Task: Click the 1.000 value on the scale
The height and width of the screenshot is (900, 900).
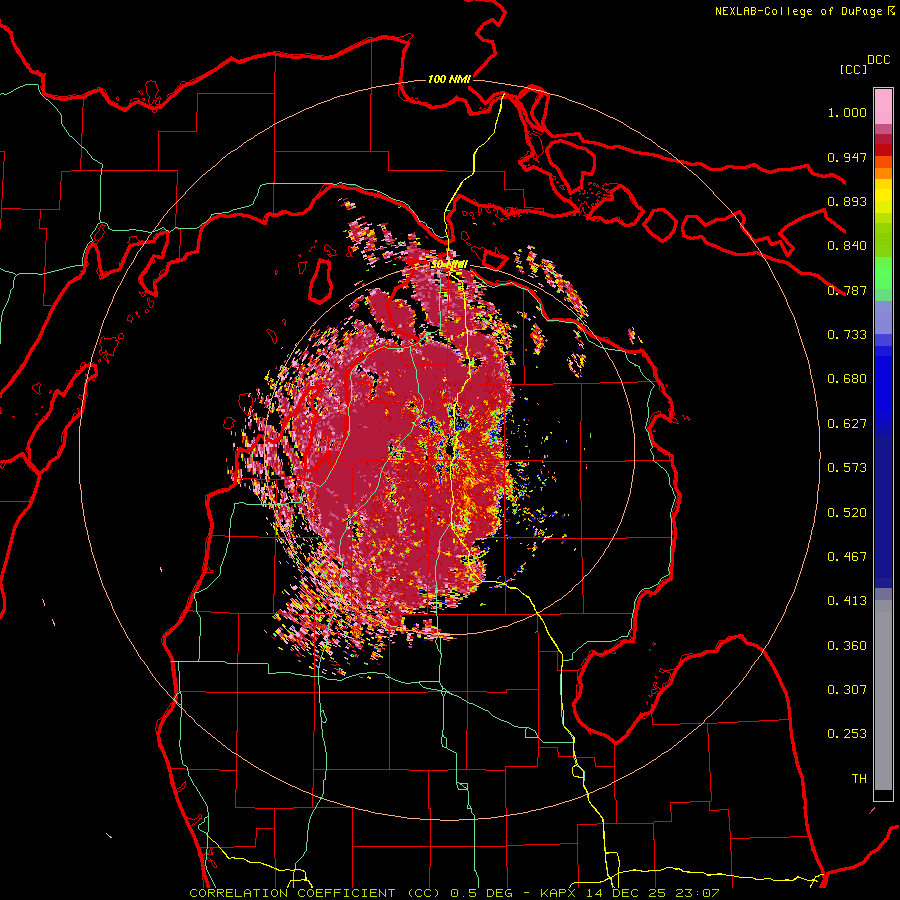Action: coord(847,112)
